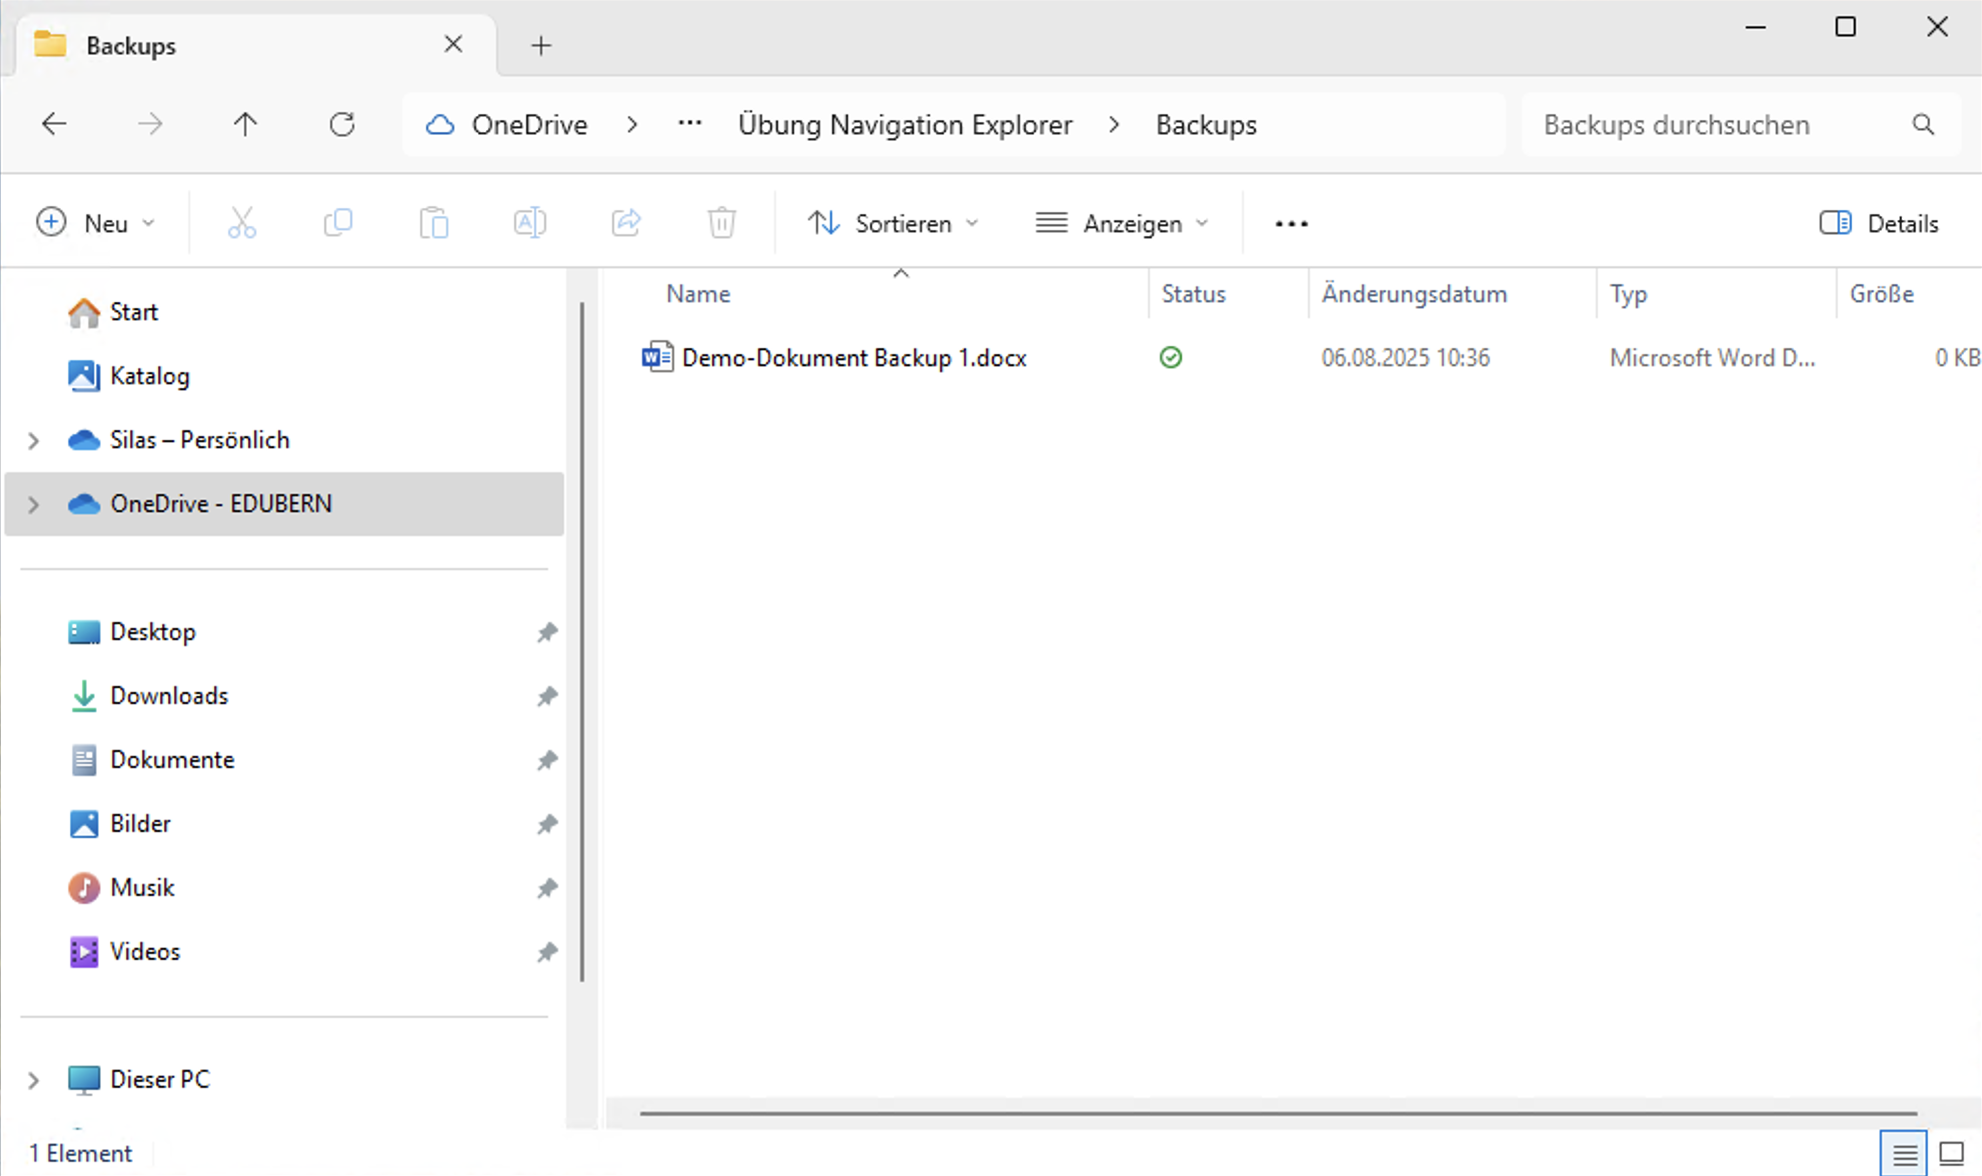Navigate back to previous folder

point(54,125)
